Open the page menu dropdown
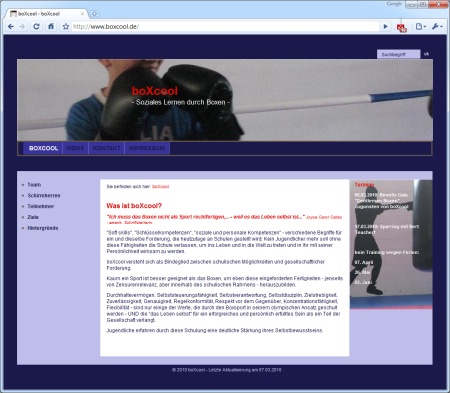Screen dimensions: 450x393 click(x=421, y=27)
